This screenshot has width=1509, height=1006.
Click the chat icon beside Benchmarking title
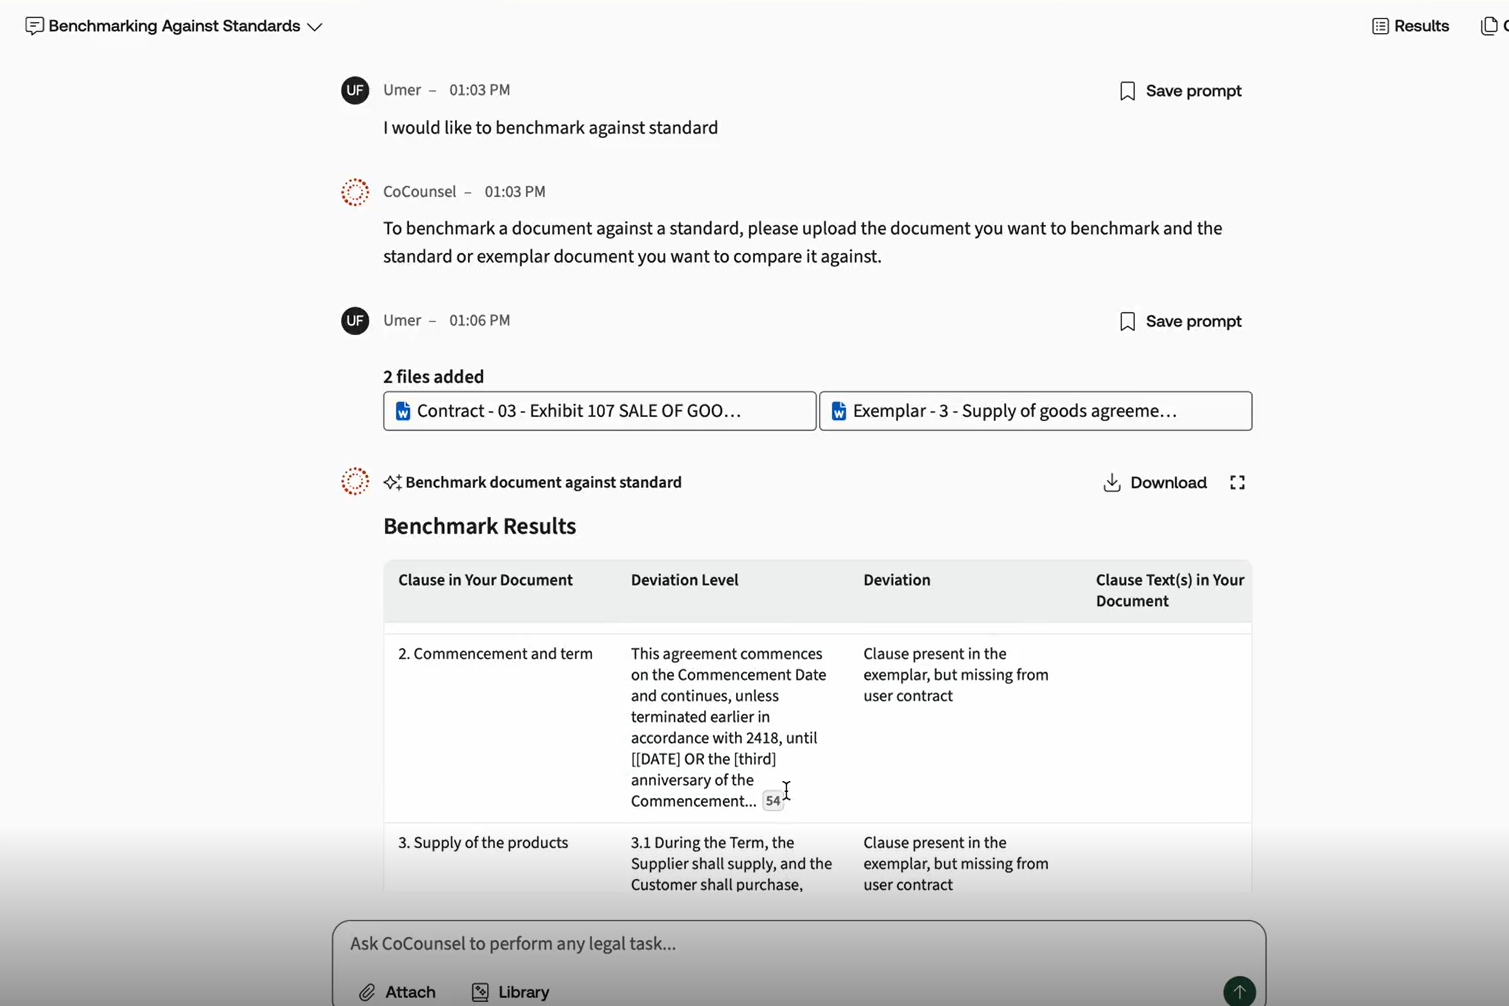[34, 26]
